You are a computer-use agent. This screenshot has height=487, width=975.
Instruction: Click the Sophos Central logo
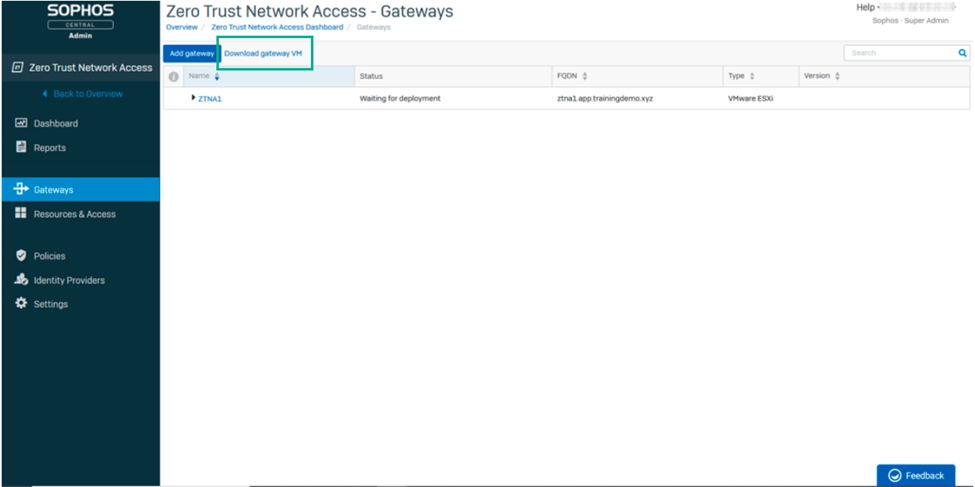click(80, 21)
